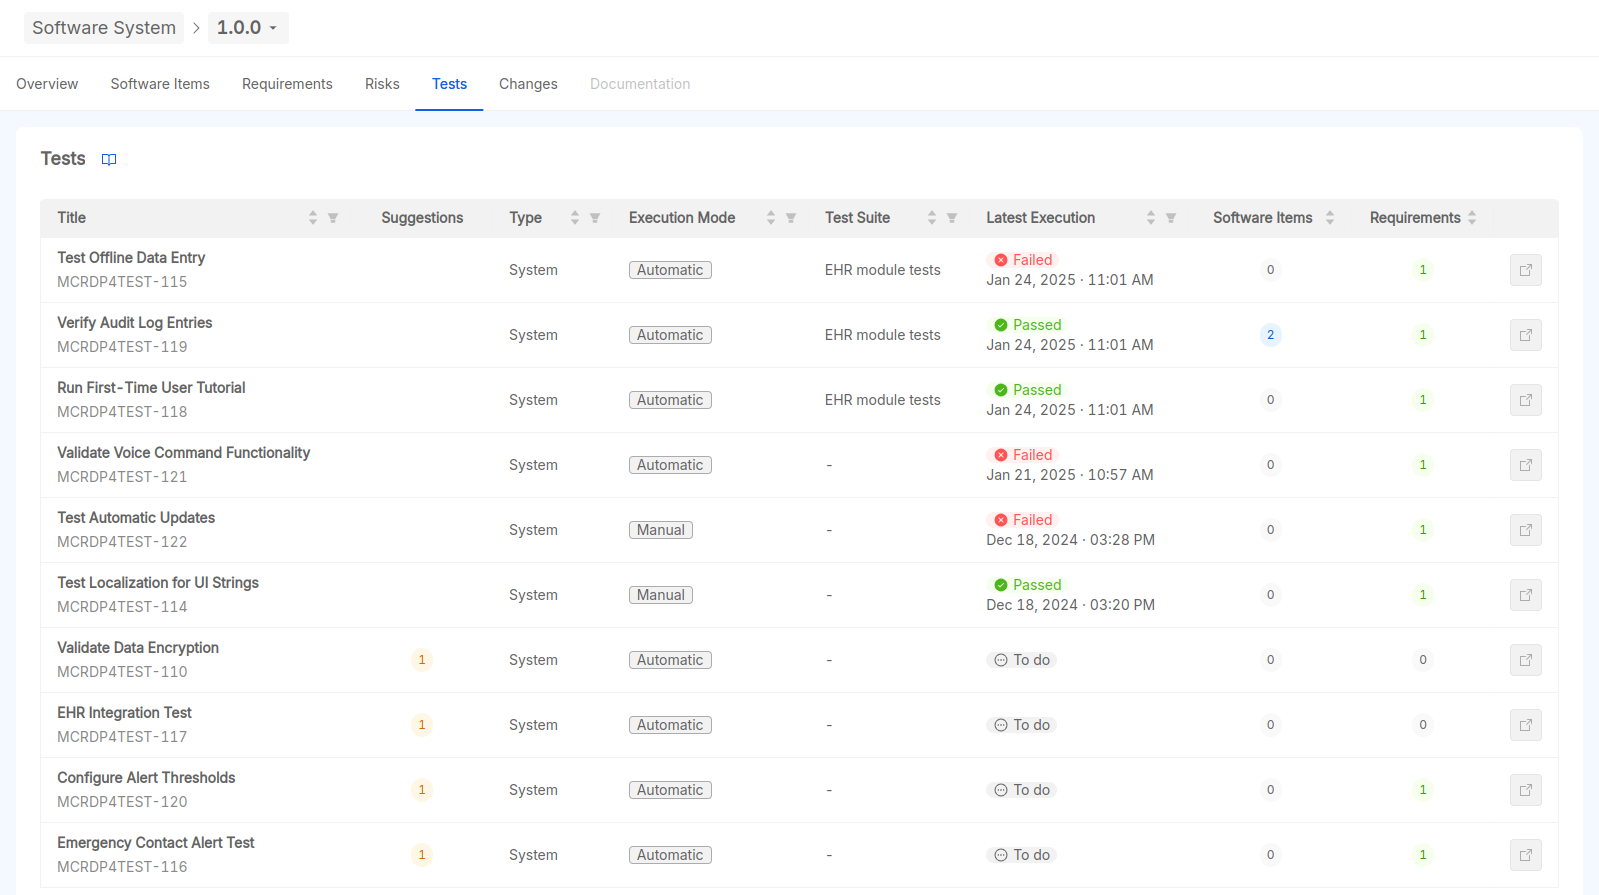This screenshot has height=895, width=1599.
Task: Switch to the Changes tab
Action: click(528, 84)
